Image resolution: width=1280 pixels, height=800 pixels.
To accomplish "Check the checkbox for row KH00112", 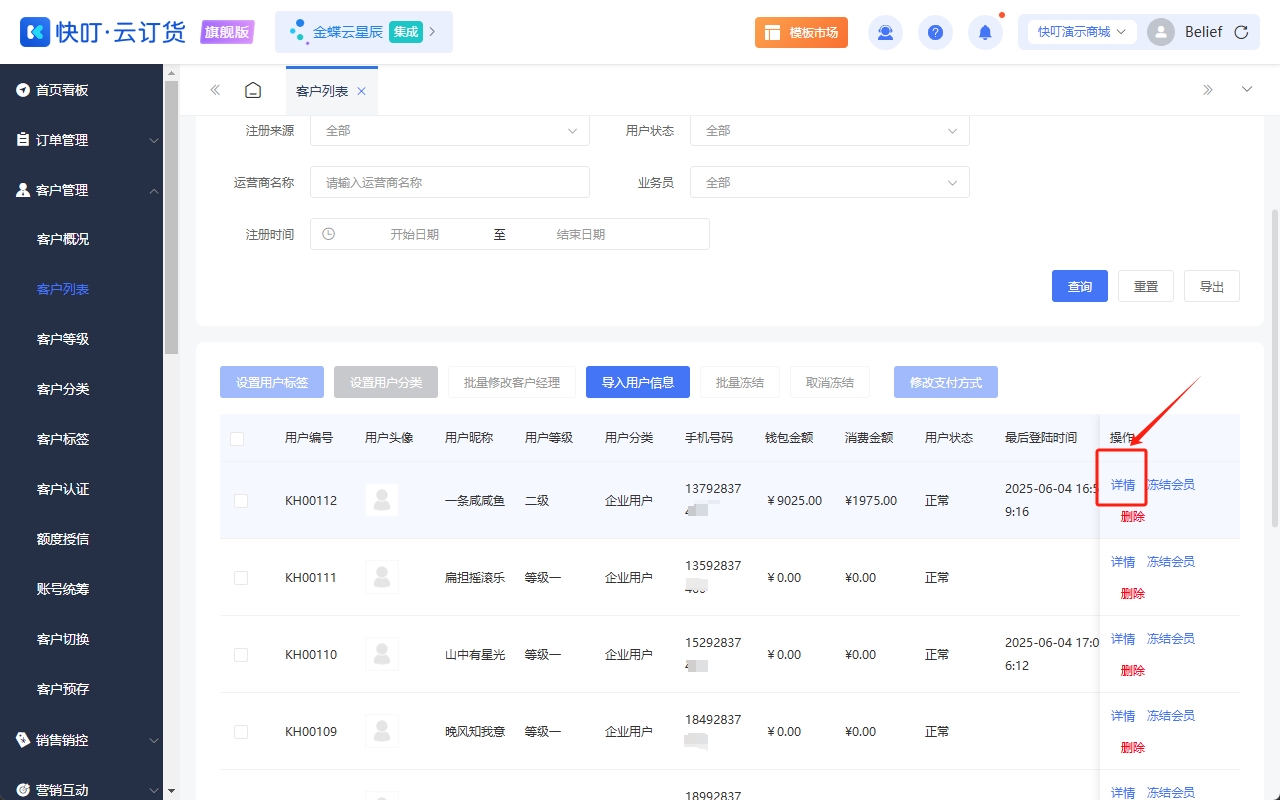I will pyautogui.click(x=241, y=500).
